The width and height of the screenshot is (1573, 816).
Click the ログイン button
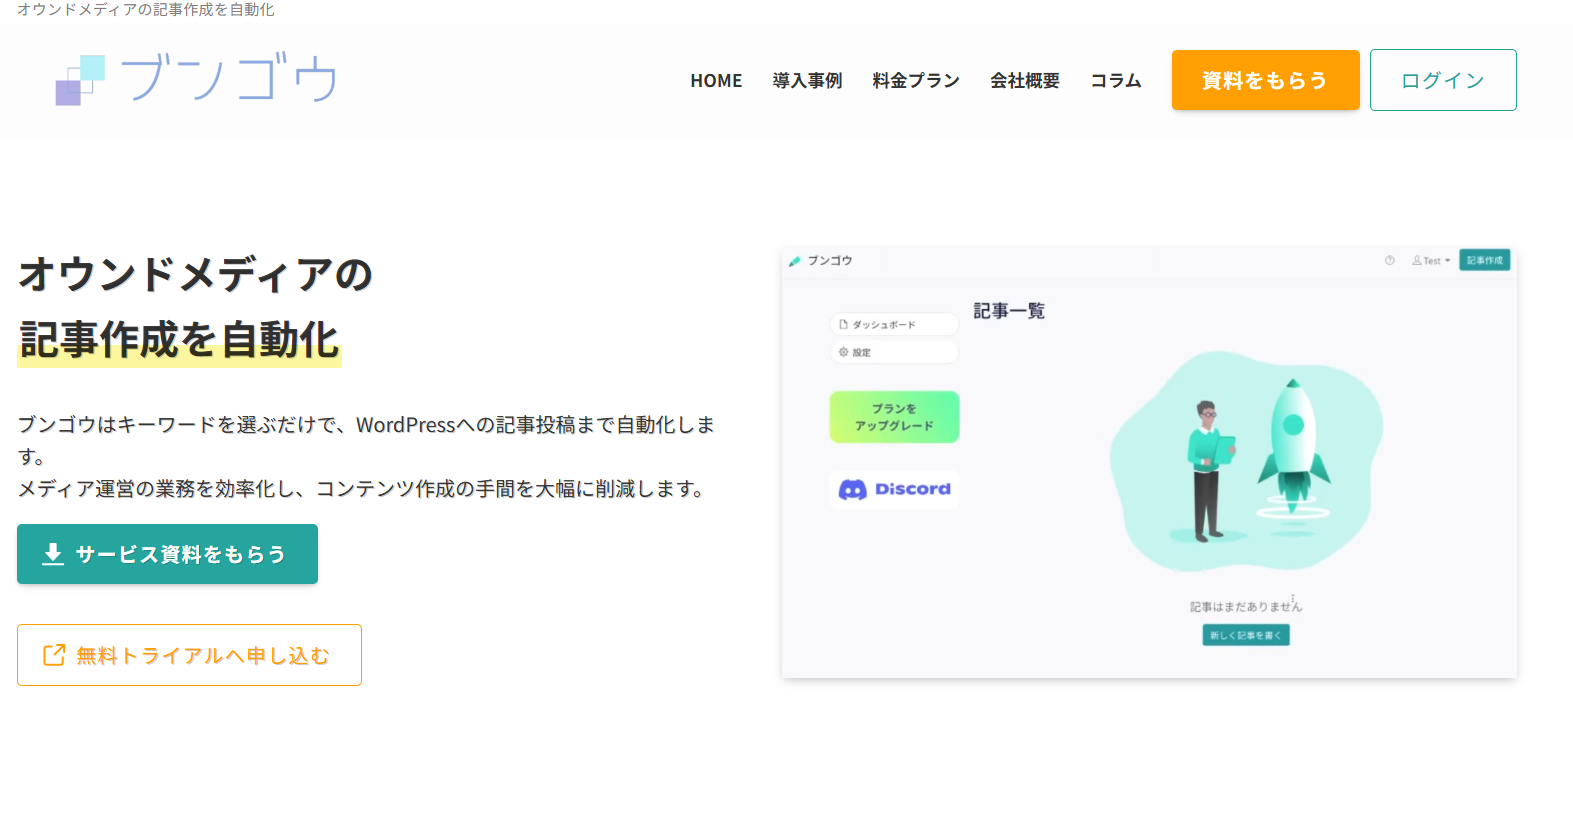(1443, 80)
